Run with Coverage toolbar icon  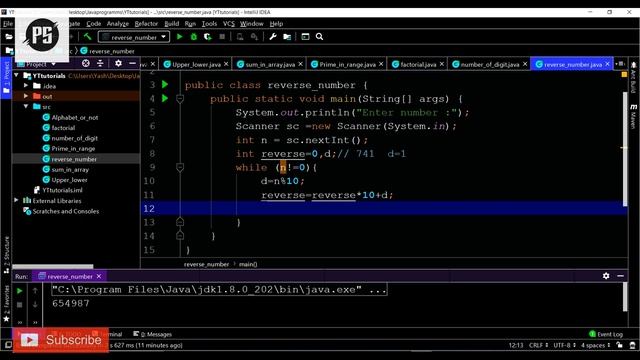(x=208, y=37)
